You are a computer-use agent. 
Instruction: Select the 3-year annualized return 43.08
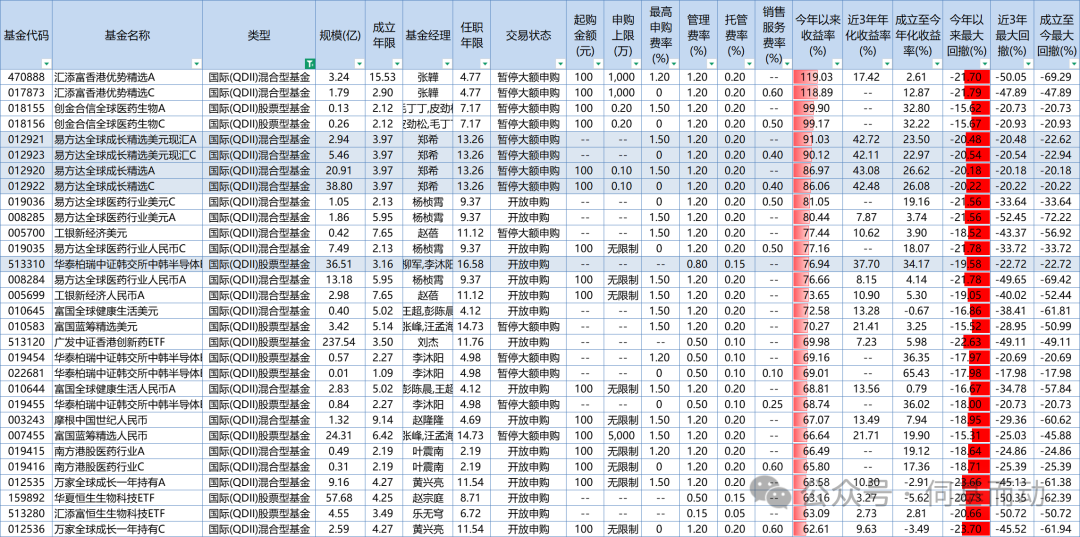pos(866,169)
